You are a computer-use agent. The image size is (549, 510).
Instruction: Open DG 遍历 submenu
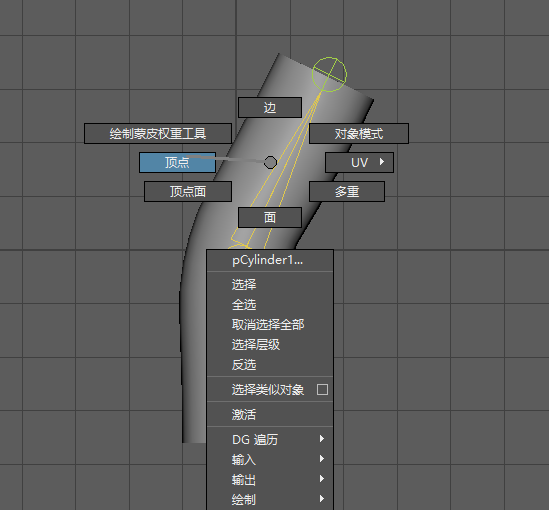coord(270,439)
